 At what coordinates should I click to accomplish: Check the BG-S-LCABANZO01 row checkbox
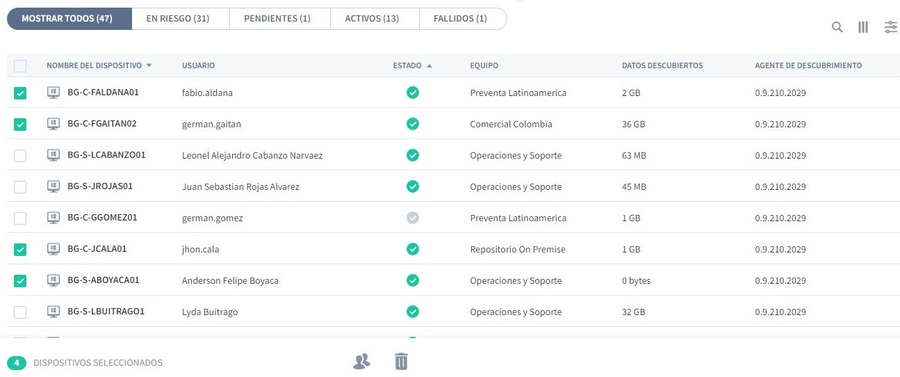pyautogui.click(x=20, y=156)
